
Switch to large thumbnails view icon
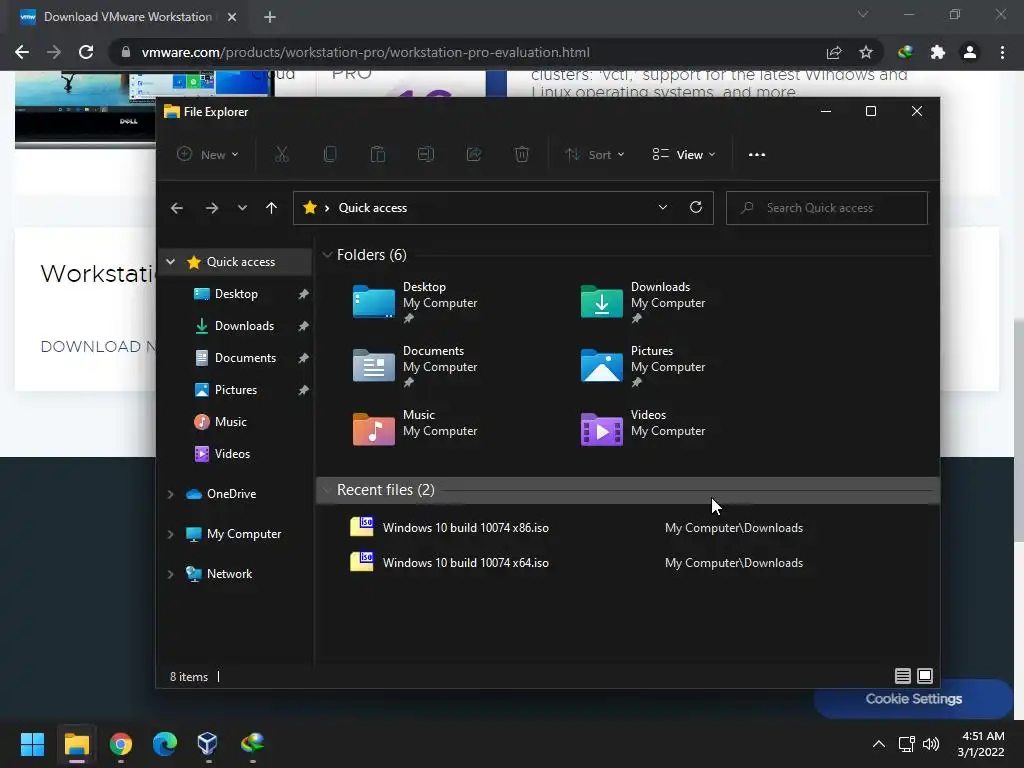click(925, 676)
